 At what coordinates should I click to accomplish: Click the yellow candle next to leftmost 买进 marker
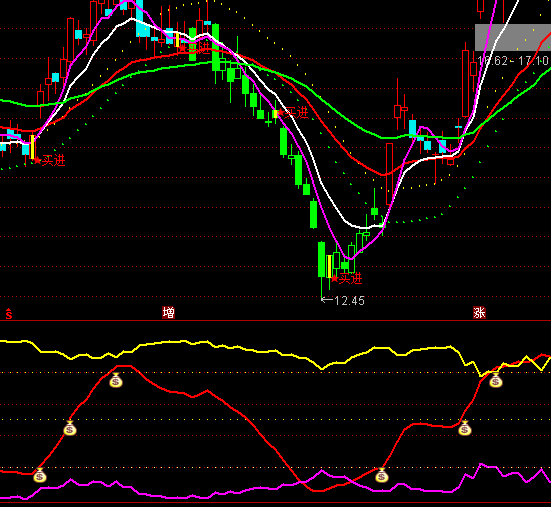point(33,147)
